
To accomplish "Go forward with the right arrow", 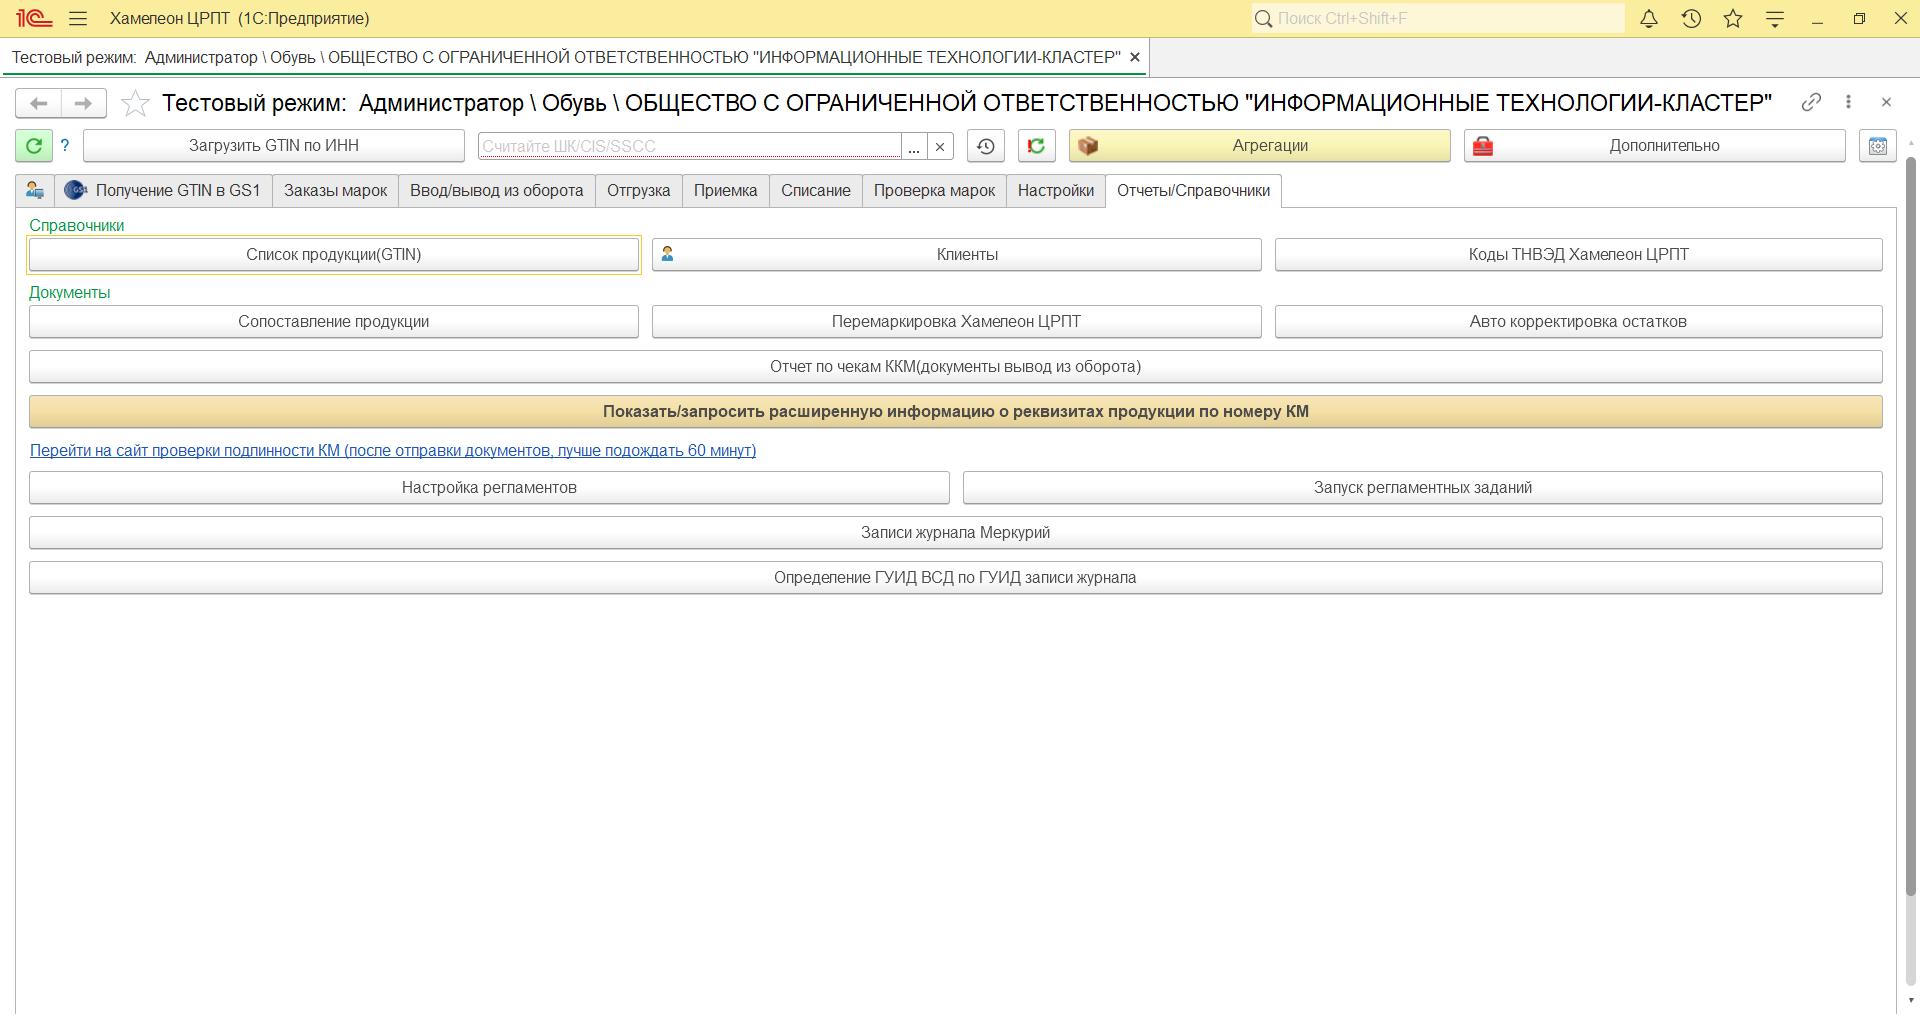I will click(x=84, y=103).
